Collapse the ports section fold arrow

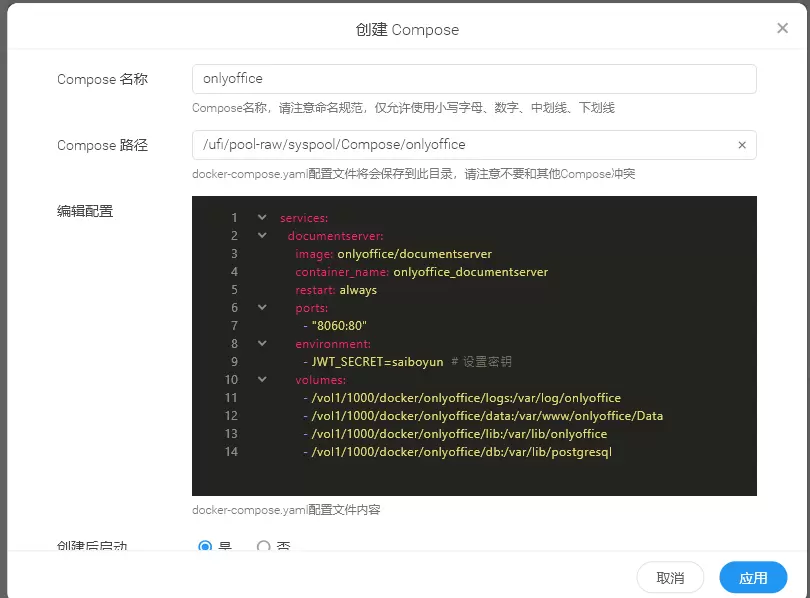262,308
